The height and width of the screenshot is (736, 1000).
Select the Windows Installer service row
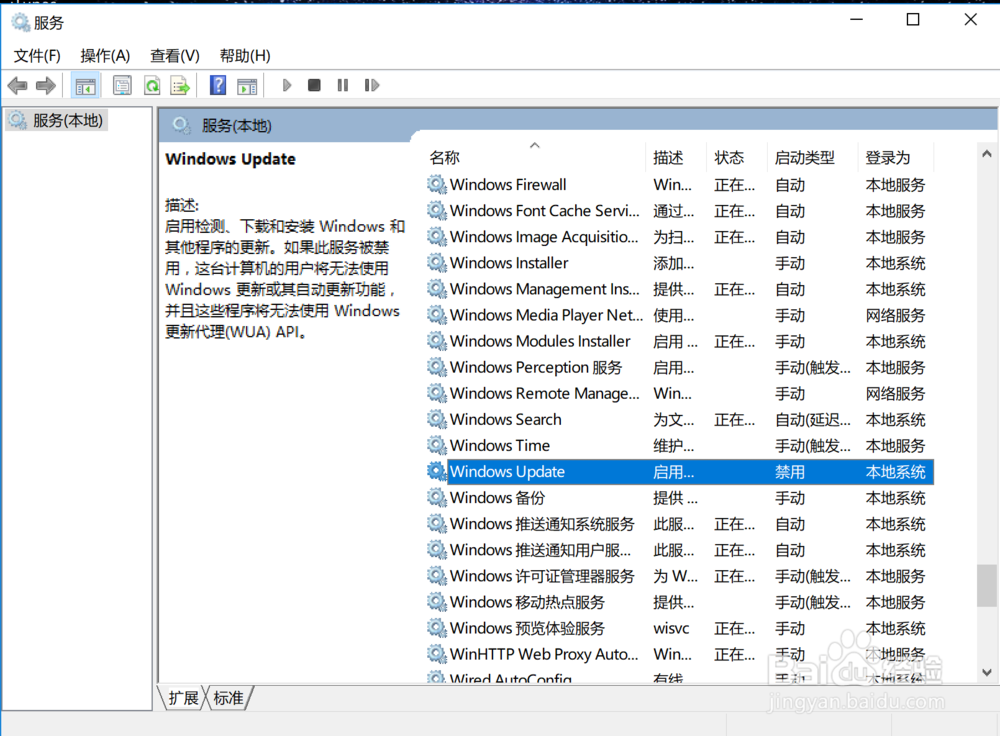coord(680,263)
